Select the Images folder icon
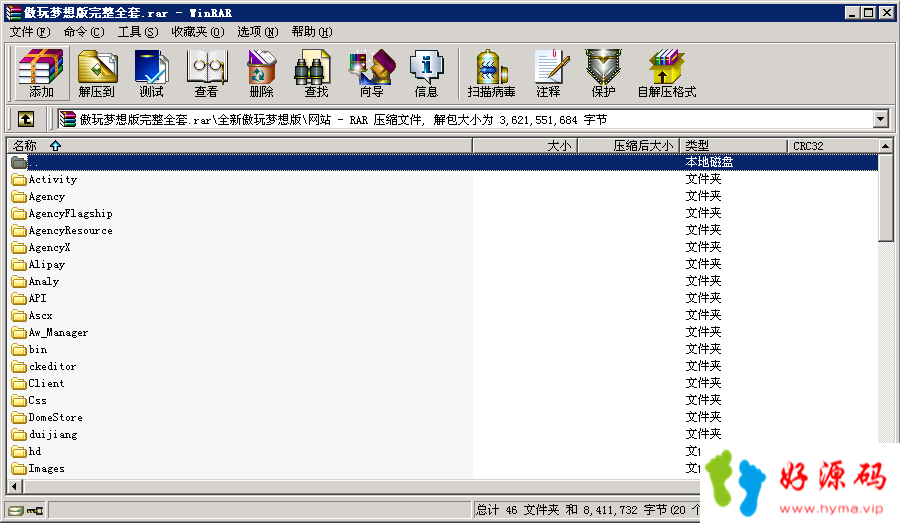The image size is (900, 523). pos(20,468)
